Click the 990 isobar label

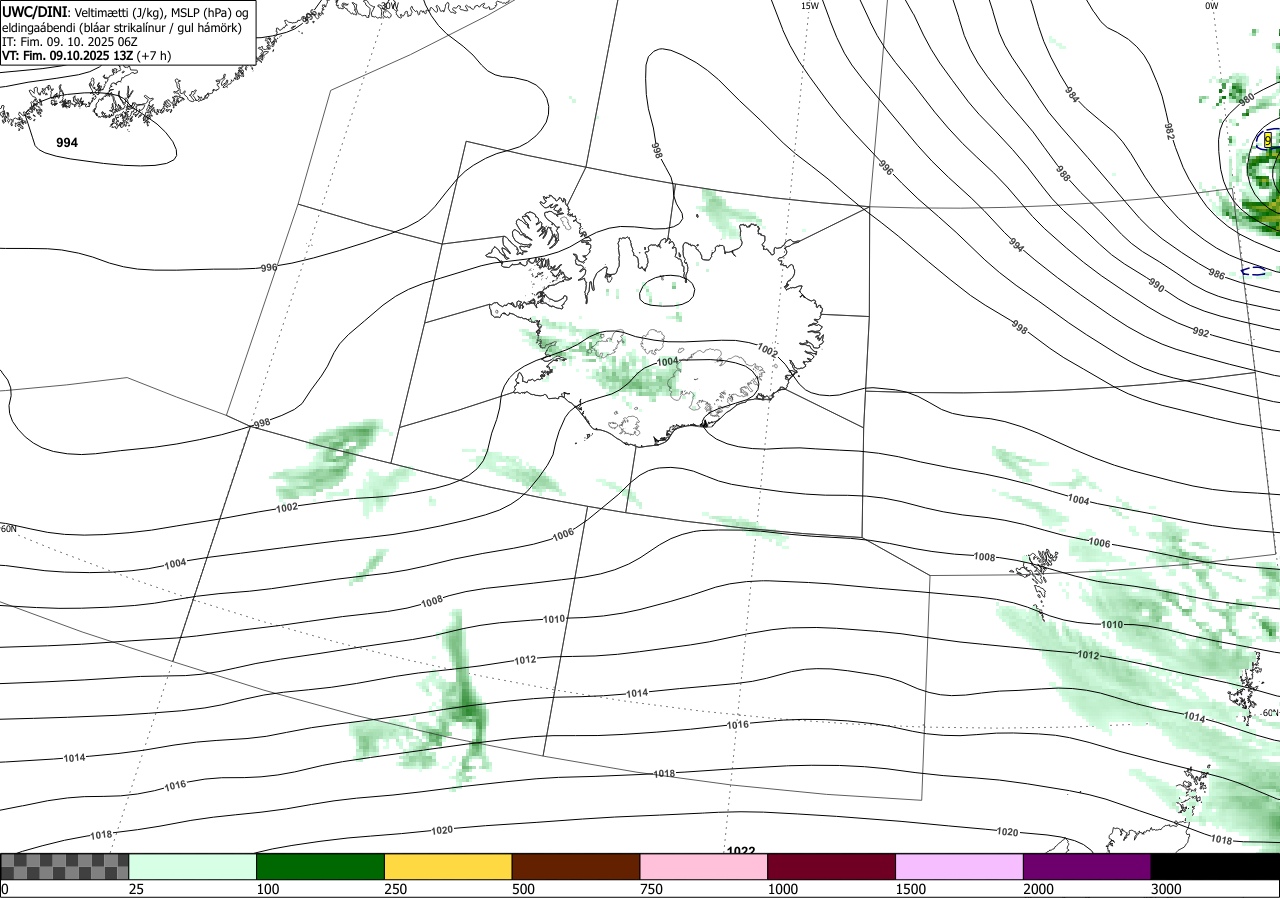pos(1156,286)
